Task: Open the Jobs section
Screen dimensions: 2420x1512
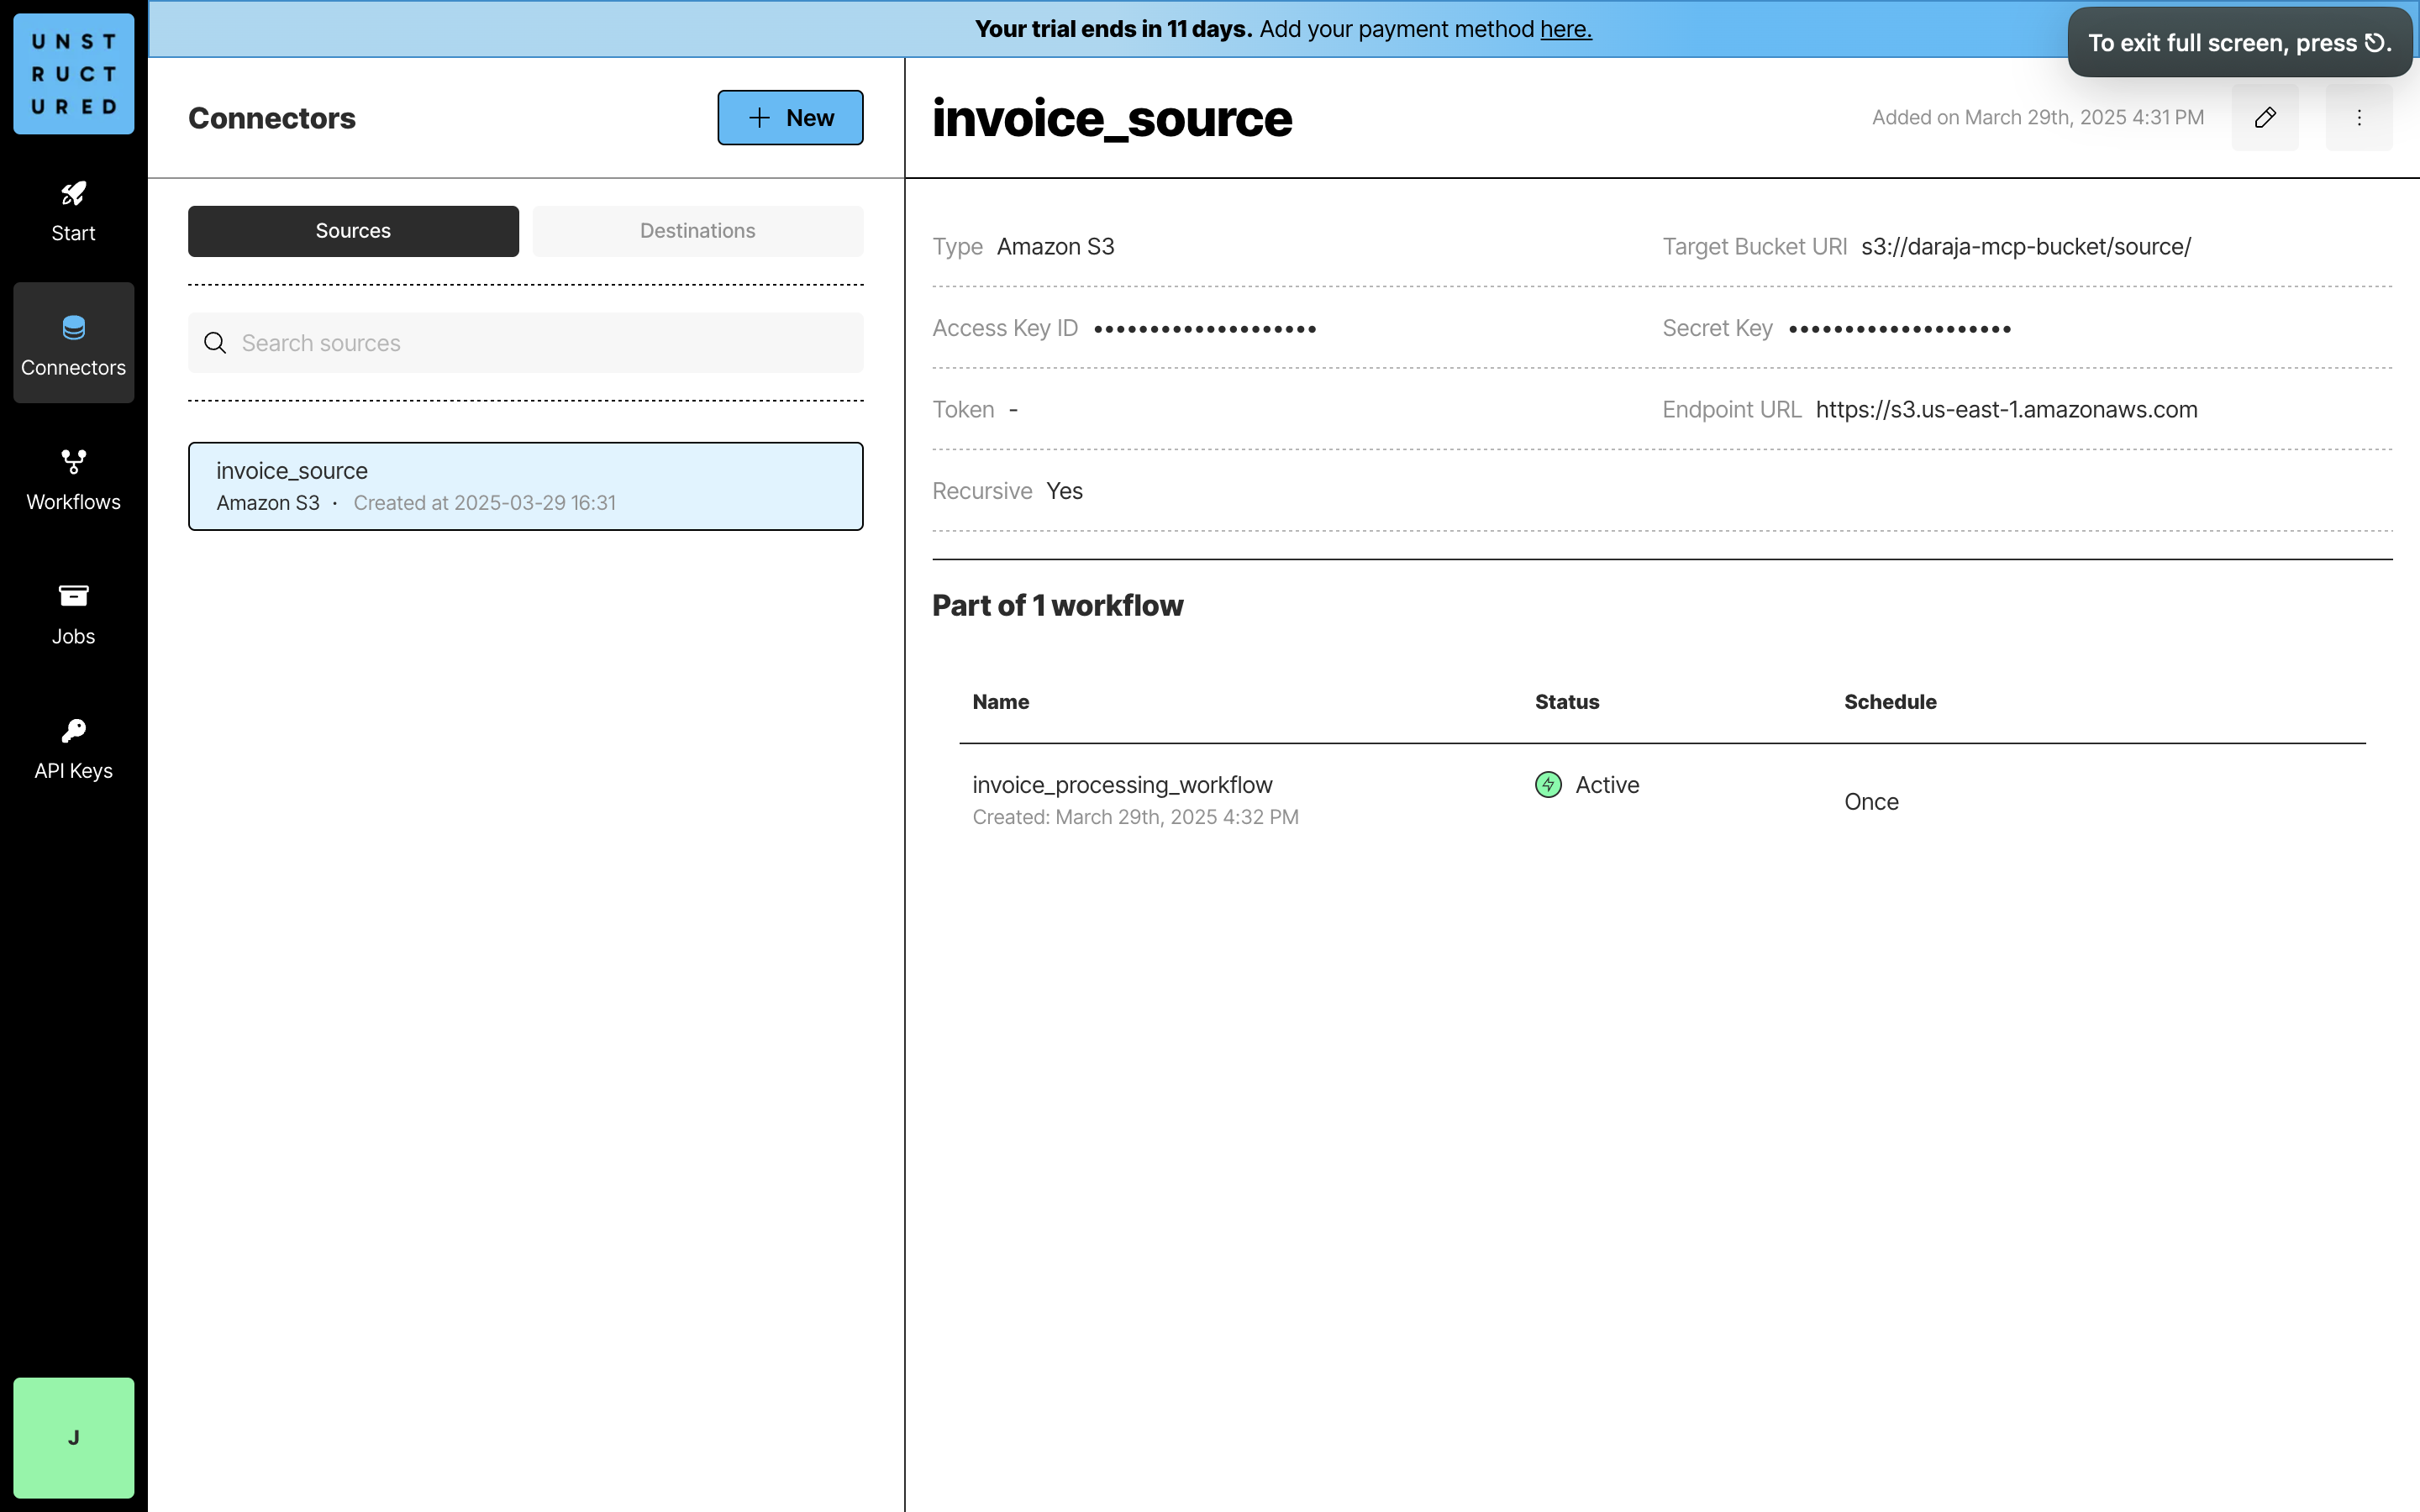Action: [x=73, y=613]
